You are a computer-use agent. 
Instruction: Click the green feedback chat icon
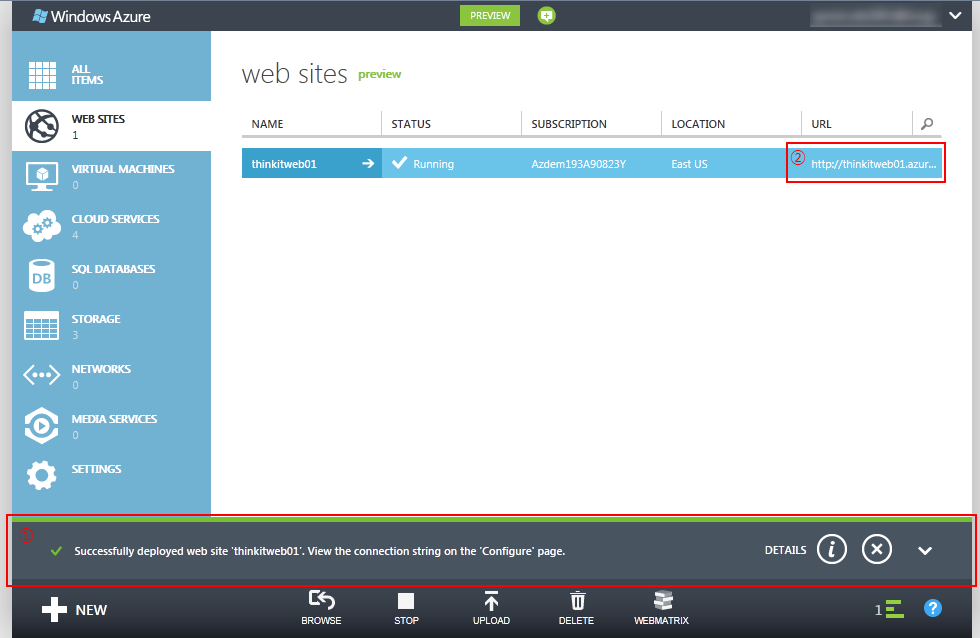[x=546, y=16]
